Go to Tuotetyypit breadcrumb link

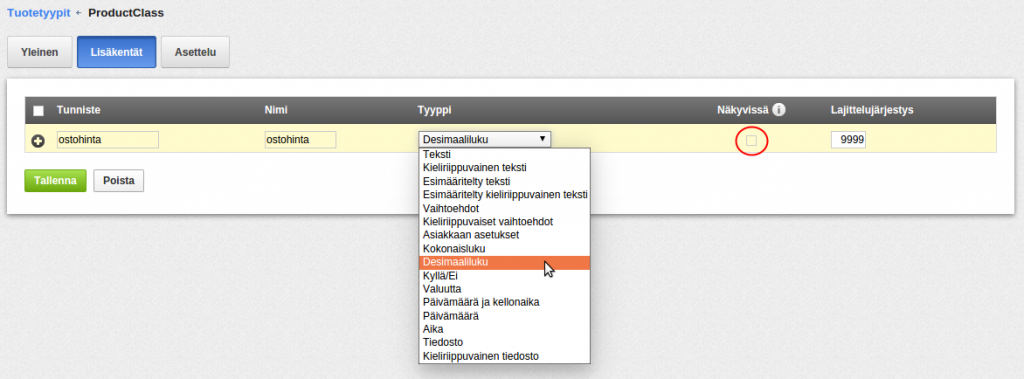point(39,12)
